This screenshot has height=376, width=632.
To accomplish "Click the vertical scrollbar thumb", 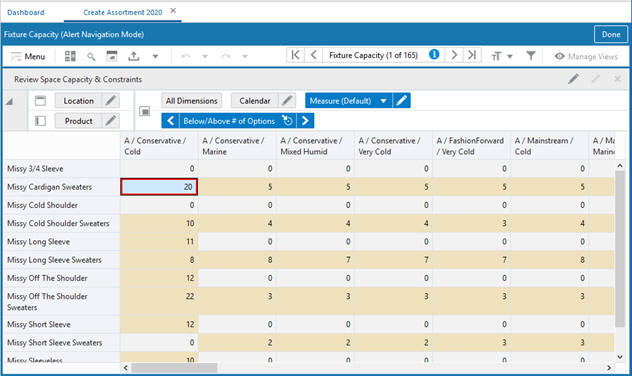I will point(620,248).
